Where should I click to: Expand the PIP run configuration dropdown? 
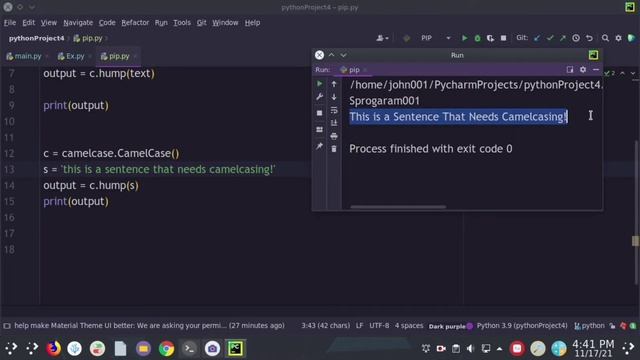pos(448,38)
